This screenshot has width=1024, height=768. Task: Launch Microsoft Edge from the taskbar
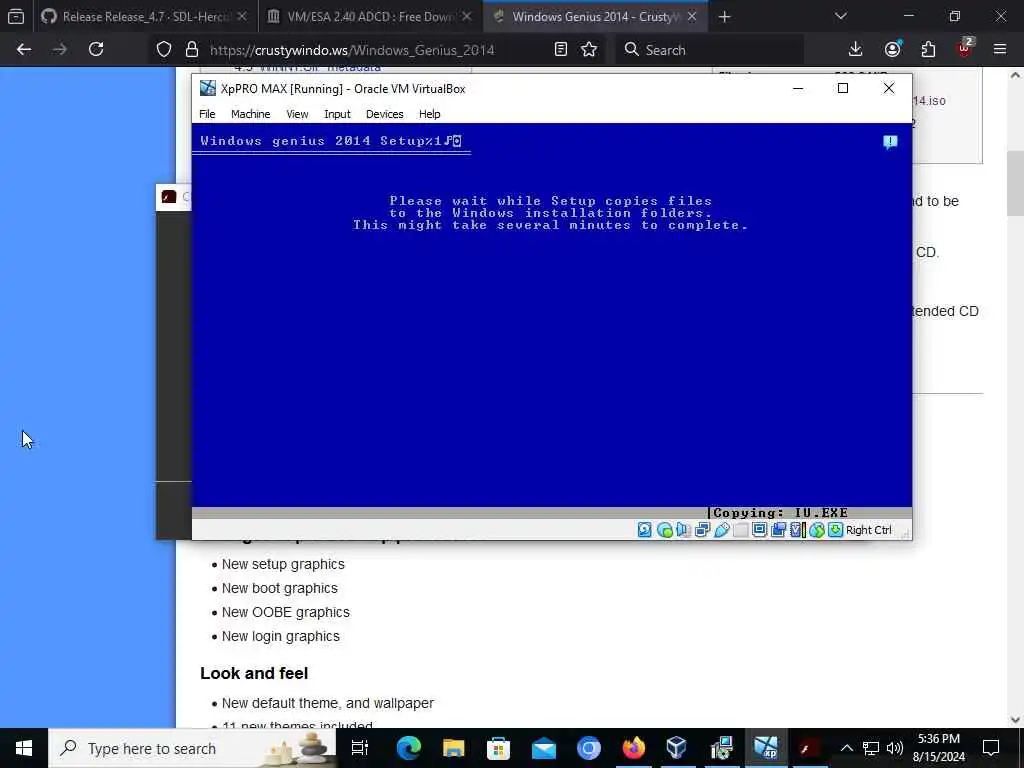409,748
